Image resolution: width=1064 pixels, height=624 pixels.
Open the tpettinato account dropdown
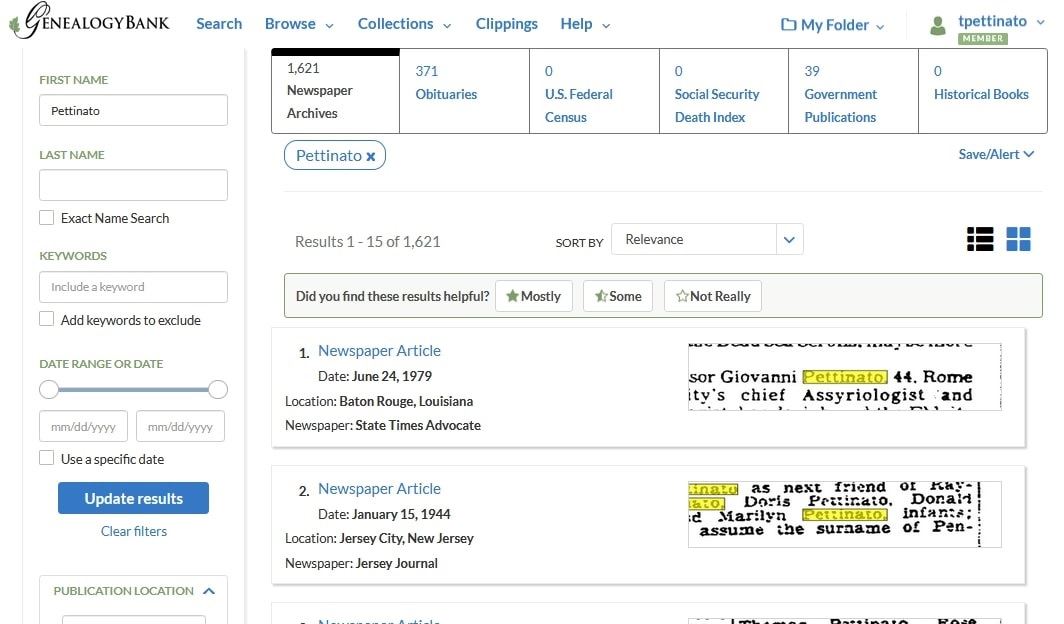(1001, 22)
